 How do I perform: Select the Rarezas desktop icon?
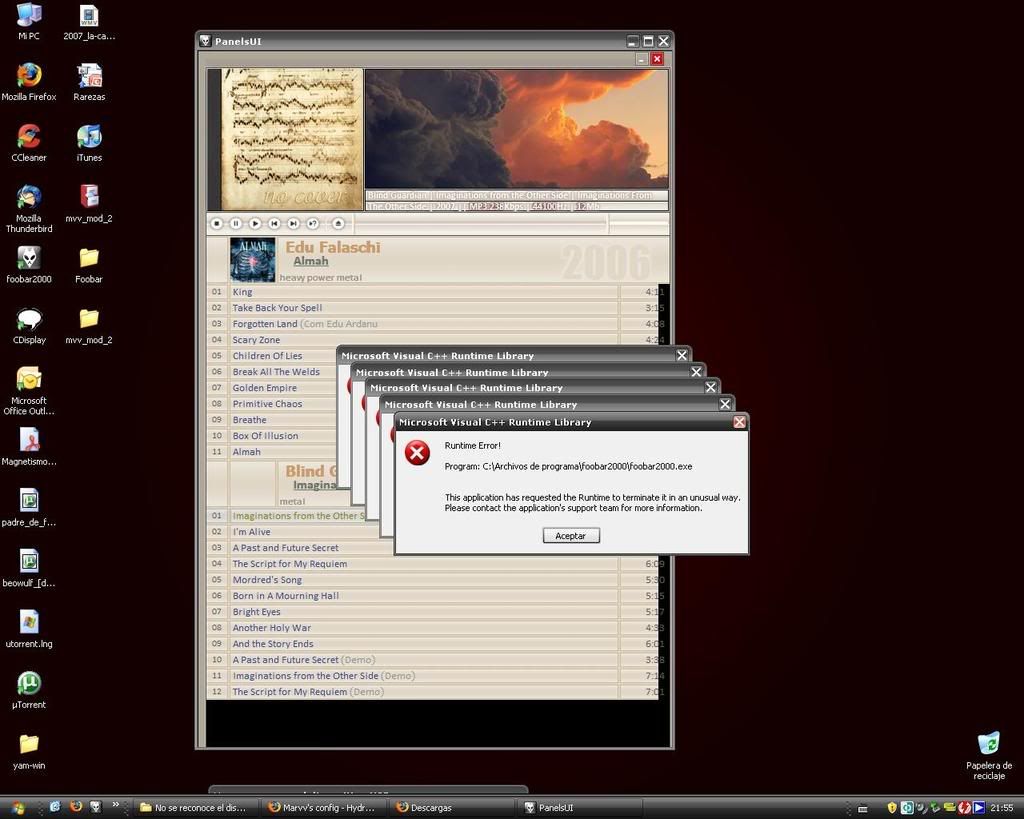tap(89, 82)
